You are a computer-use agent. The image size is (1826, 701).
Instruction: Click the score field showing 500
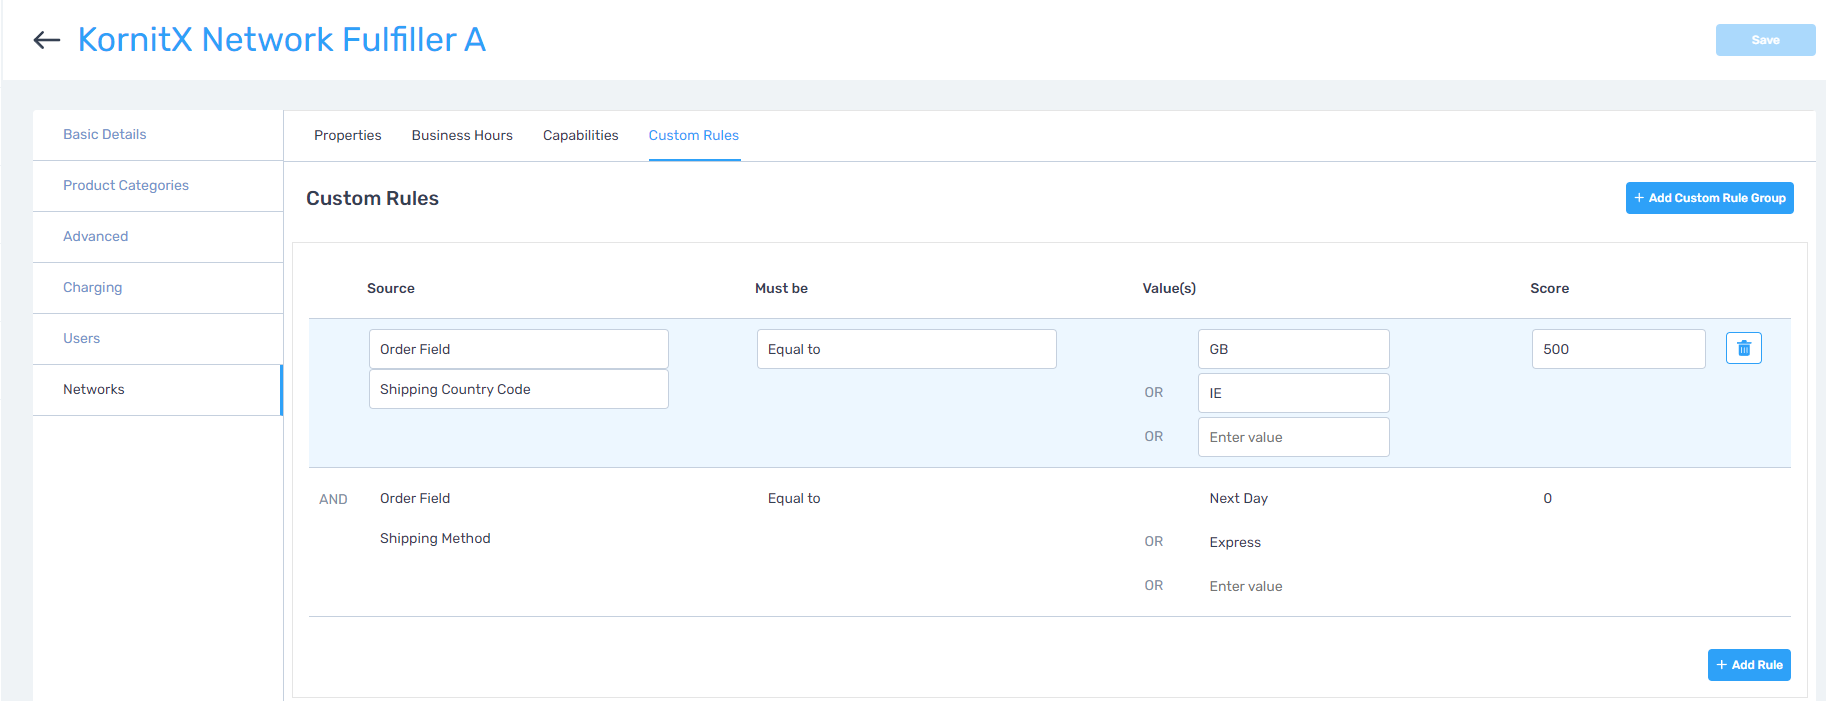click(1618, 349)
